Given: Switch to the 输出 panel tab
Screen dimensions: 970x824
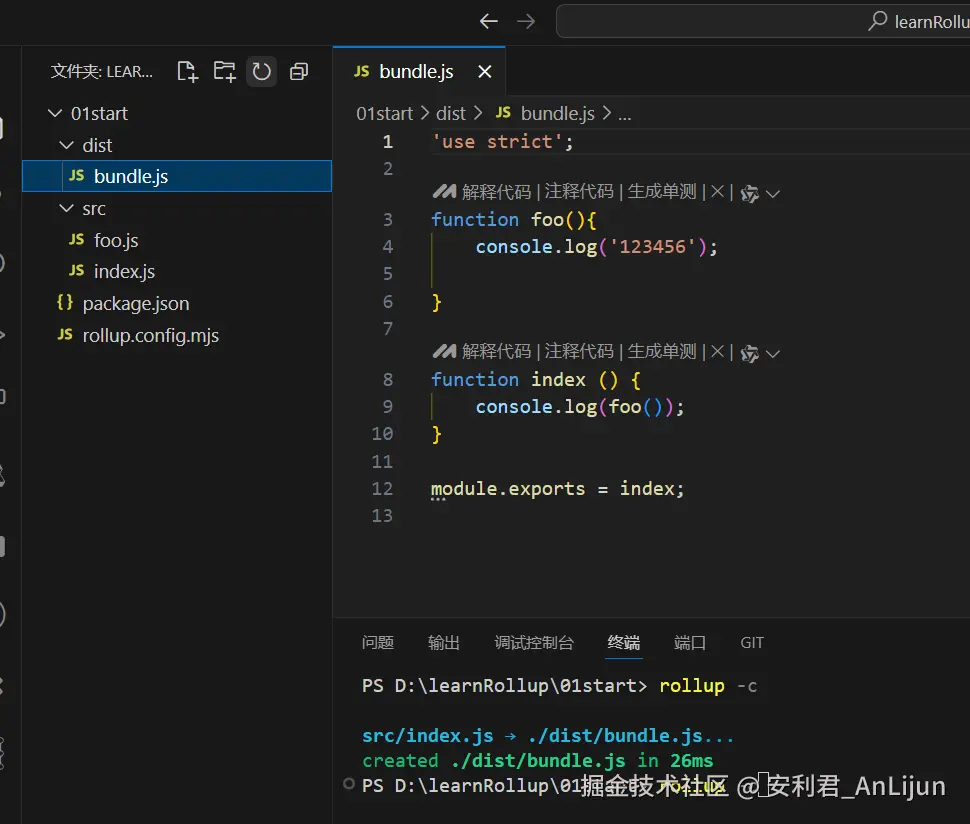Looking at the screenshot, I should pos(444,643).
